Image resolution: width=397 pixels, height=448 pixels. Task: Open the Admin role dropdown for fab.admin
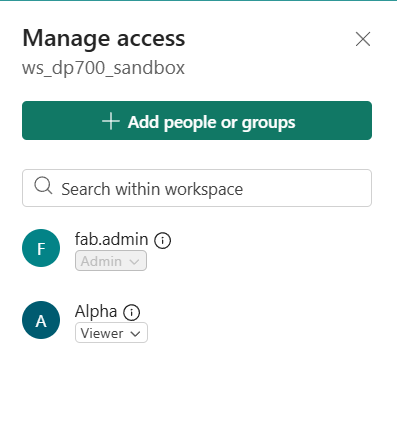[111, 261]
